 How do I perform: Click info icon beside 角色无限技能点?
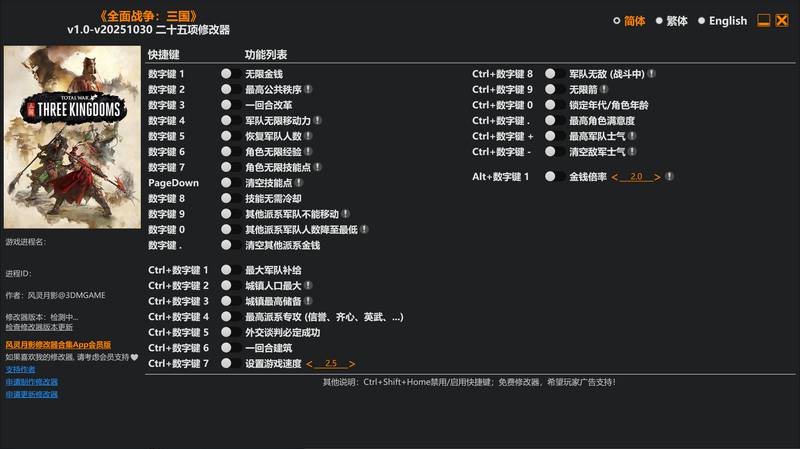coord(317,167)
